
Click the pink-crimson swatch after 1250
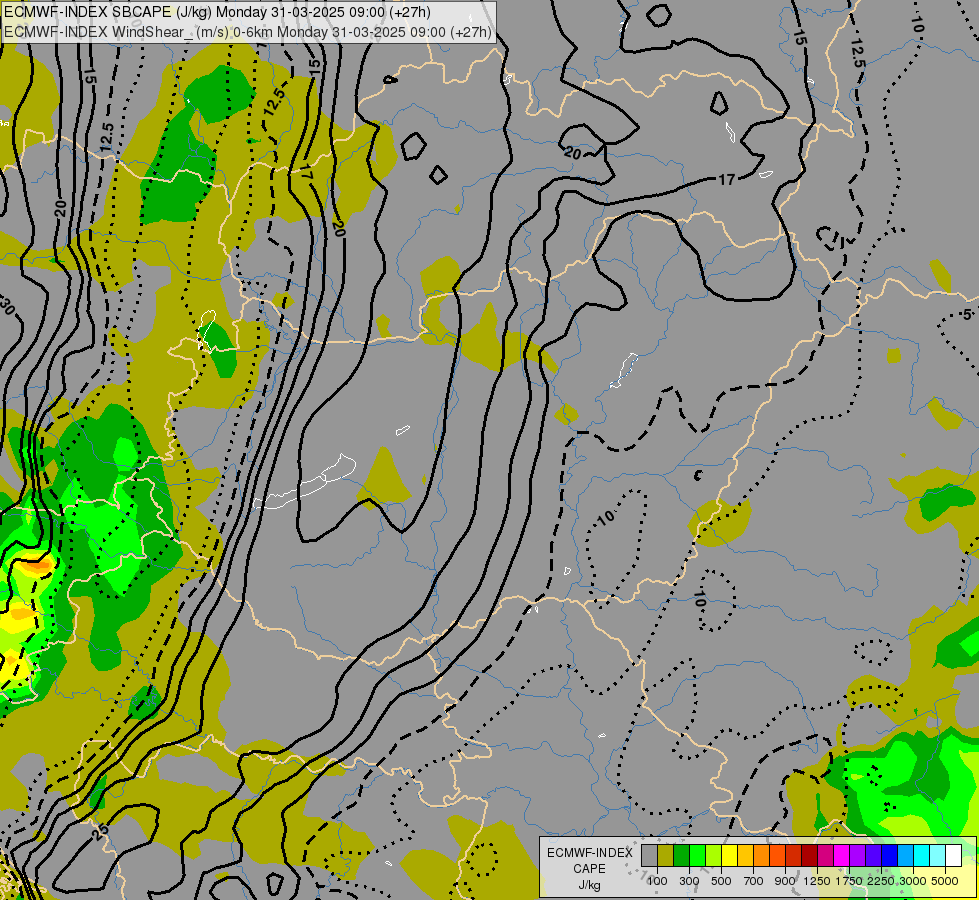(826, 855)
